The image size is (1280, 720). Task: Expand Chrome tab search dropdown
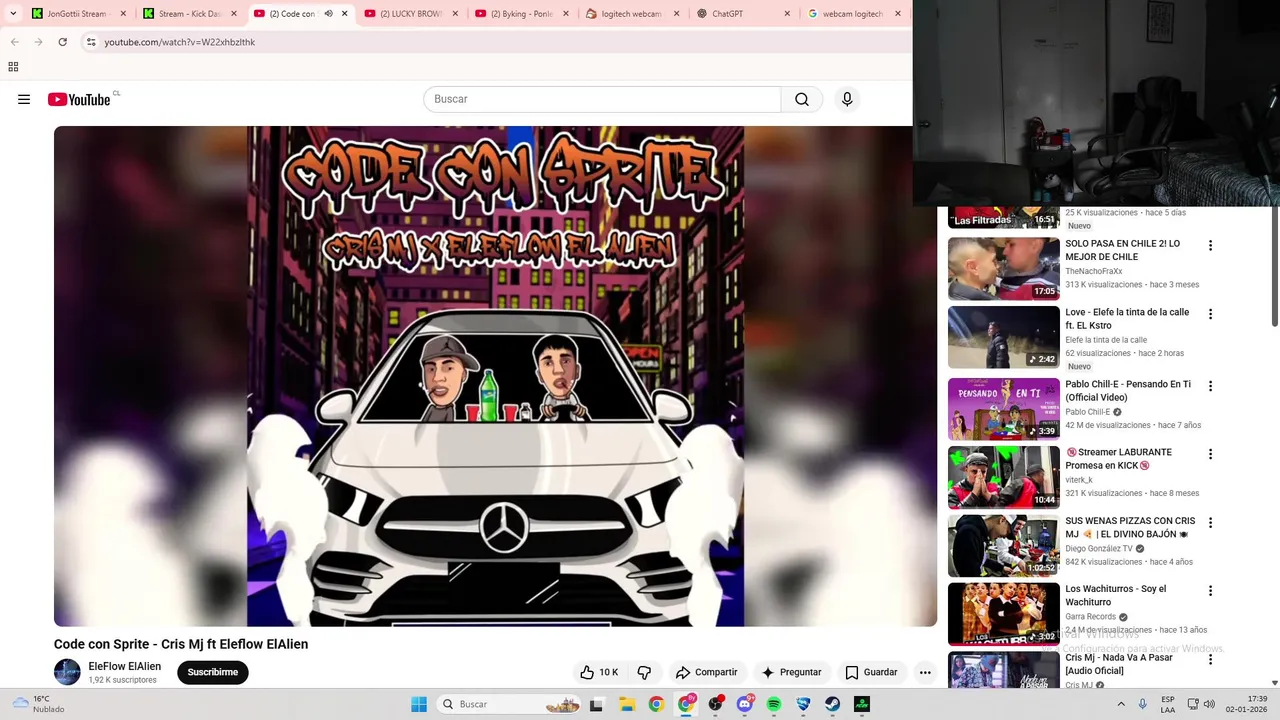click(x=13, y=14)
